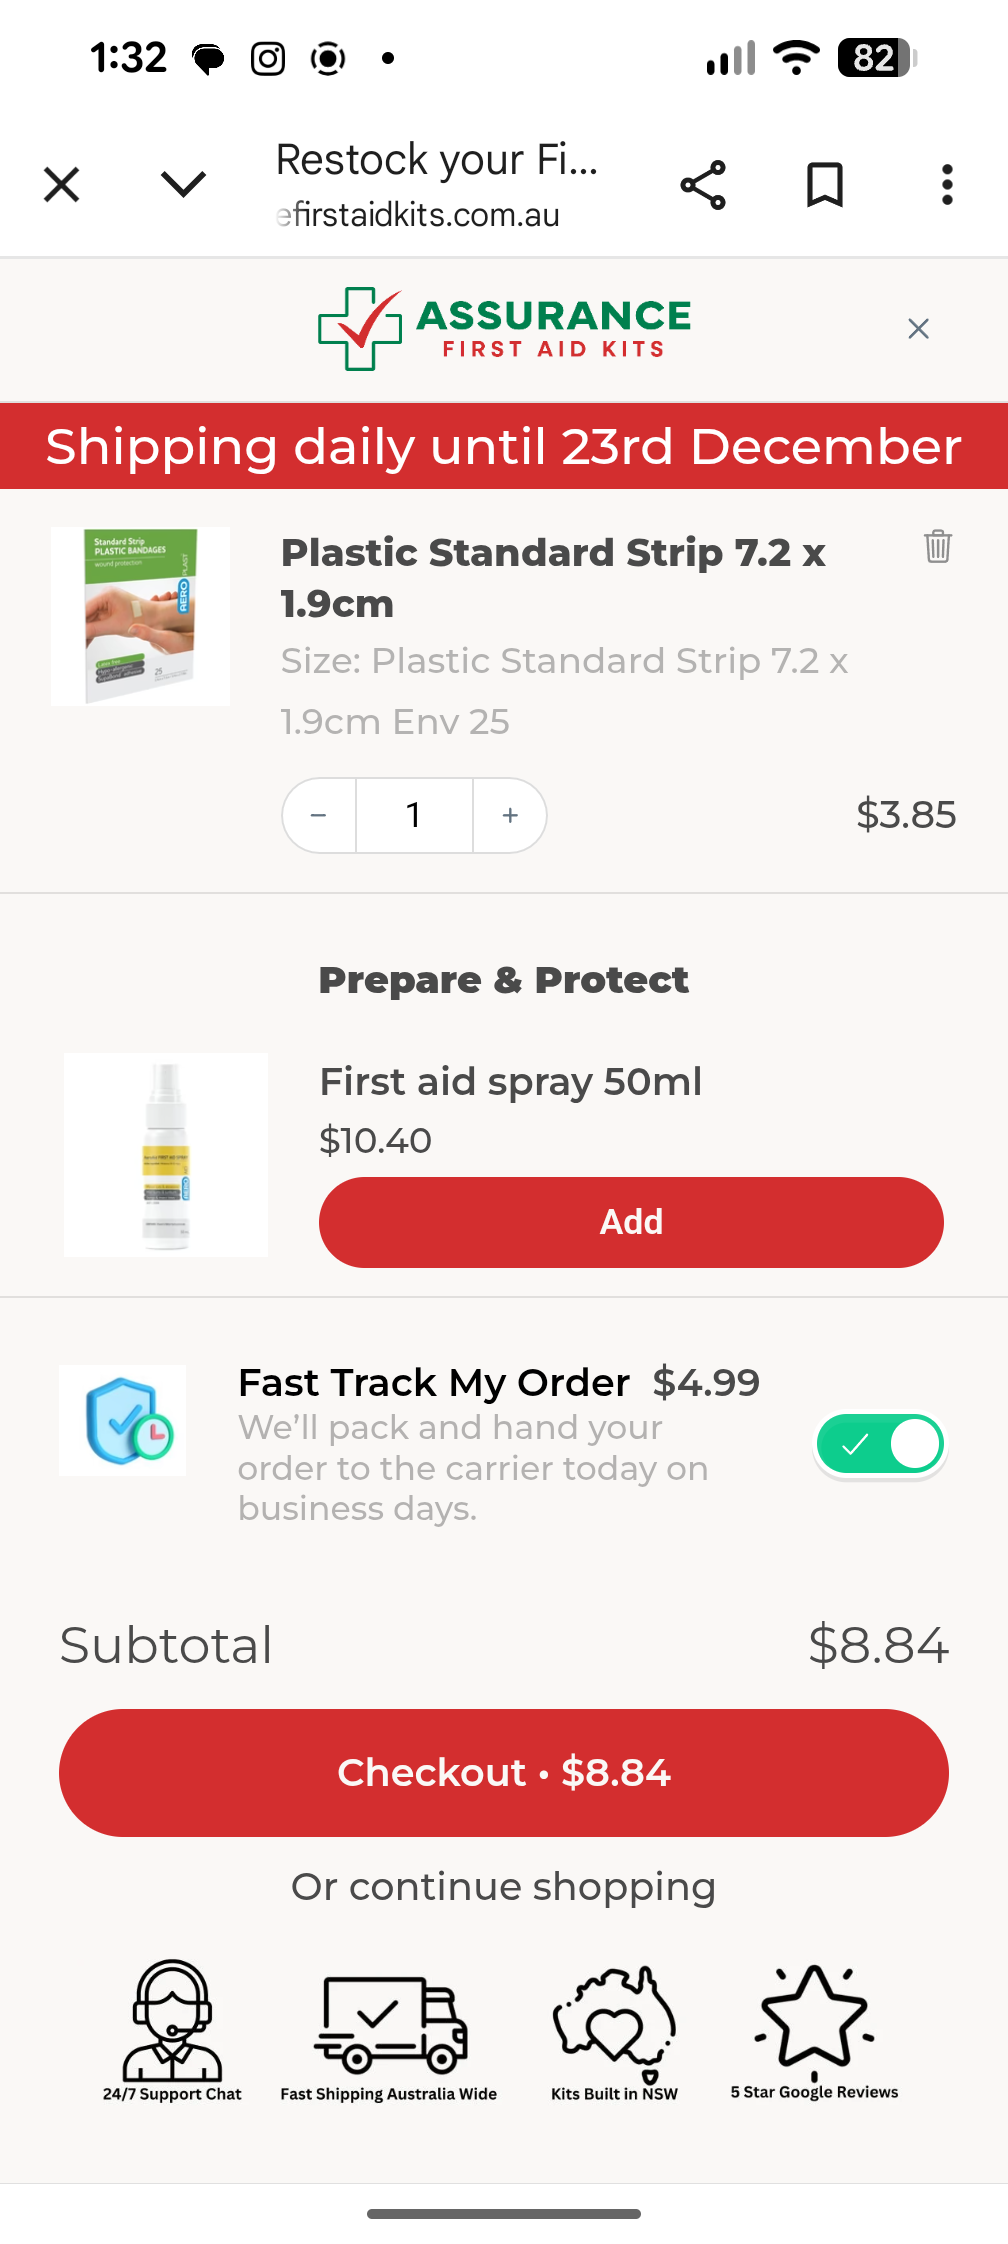This screenshot has height=2244, width=1008.
Task: Open the plastic bandages product thumbnail
Action: coord(141,616)
